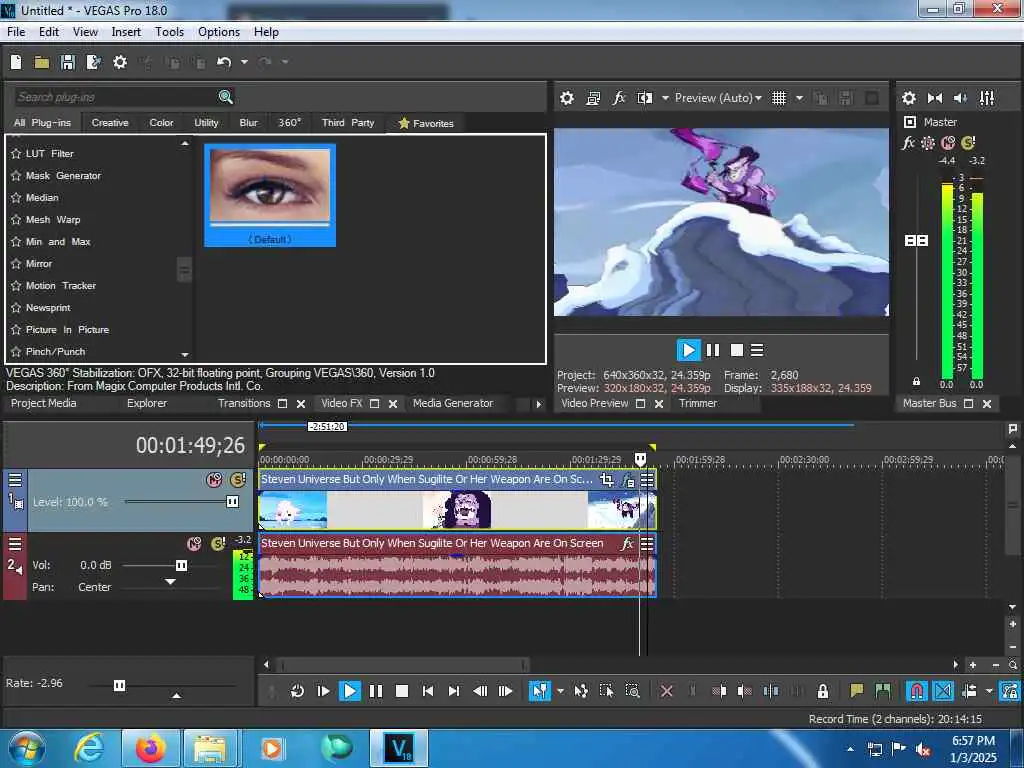This screenshot has width=1024, height=768.
Task: Open the Transitions tab
Action: [244, 404]
